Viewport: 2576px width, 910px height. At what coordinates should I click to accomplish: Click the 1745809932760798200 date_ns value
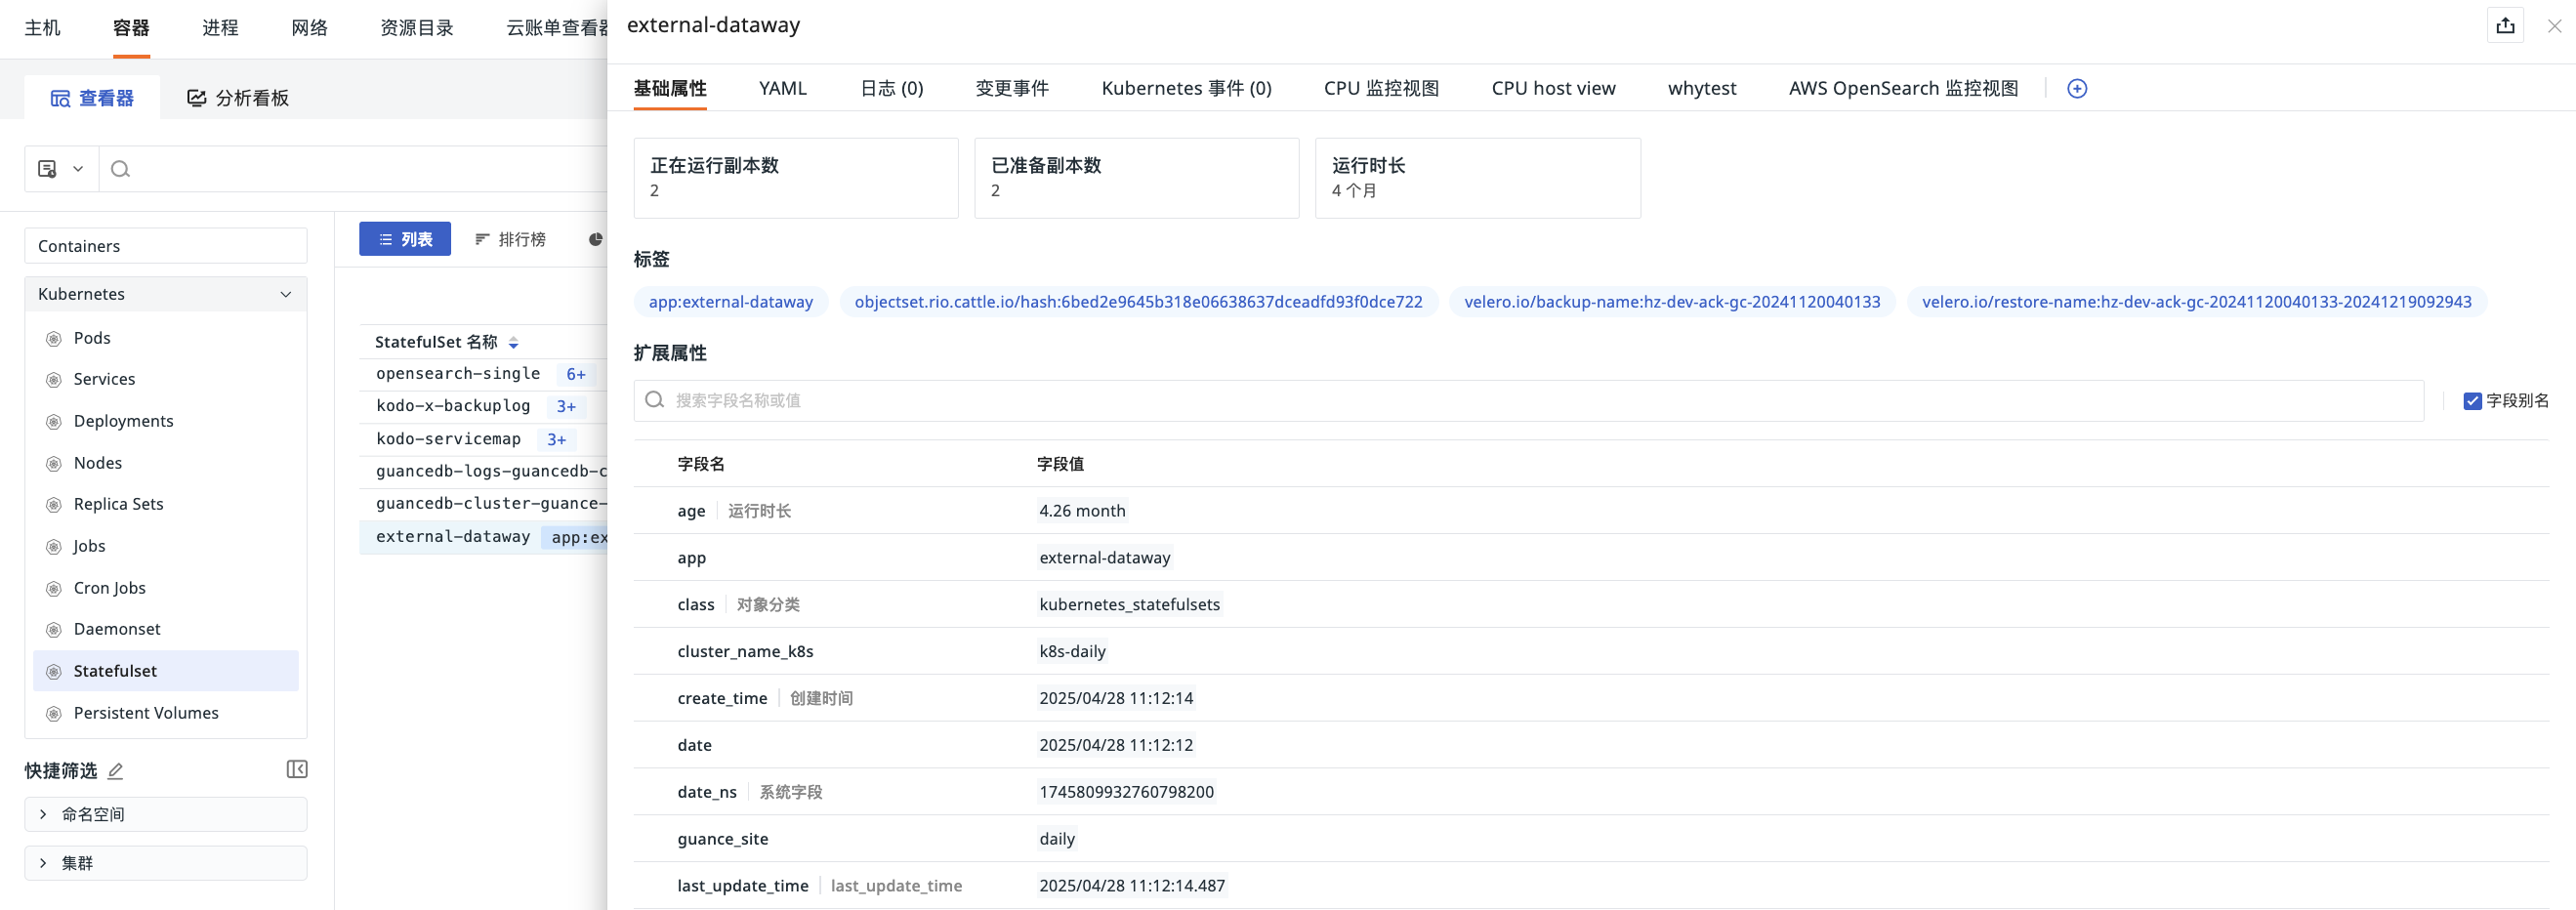[1126, 792]
